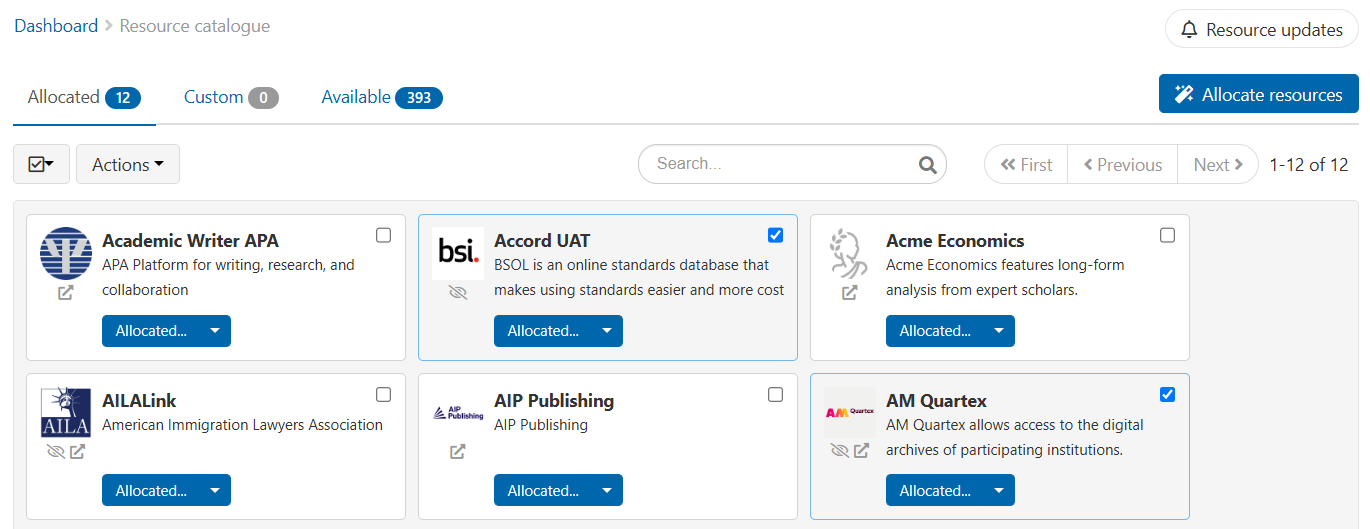Expand Allocated dropdown arrow for Acme Economics
The image size is (1370, 529).
tap(999, 331)
